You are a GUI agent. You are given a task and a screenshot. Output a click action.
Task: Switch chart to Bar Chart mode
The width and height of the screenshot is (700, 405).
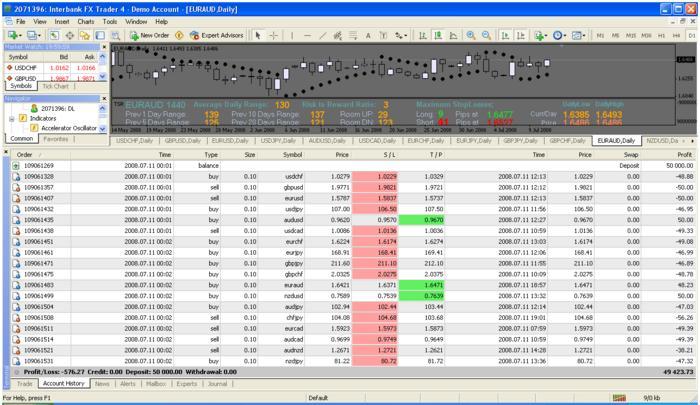coord(422,35)
